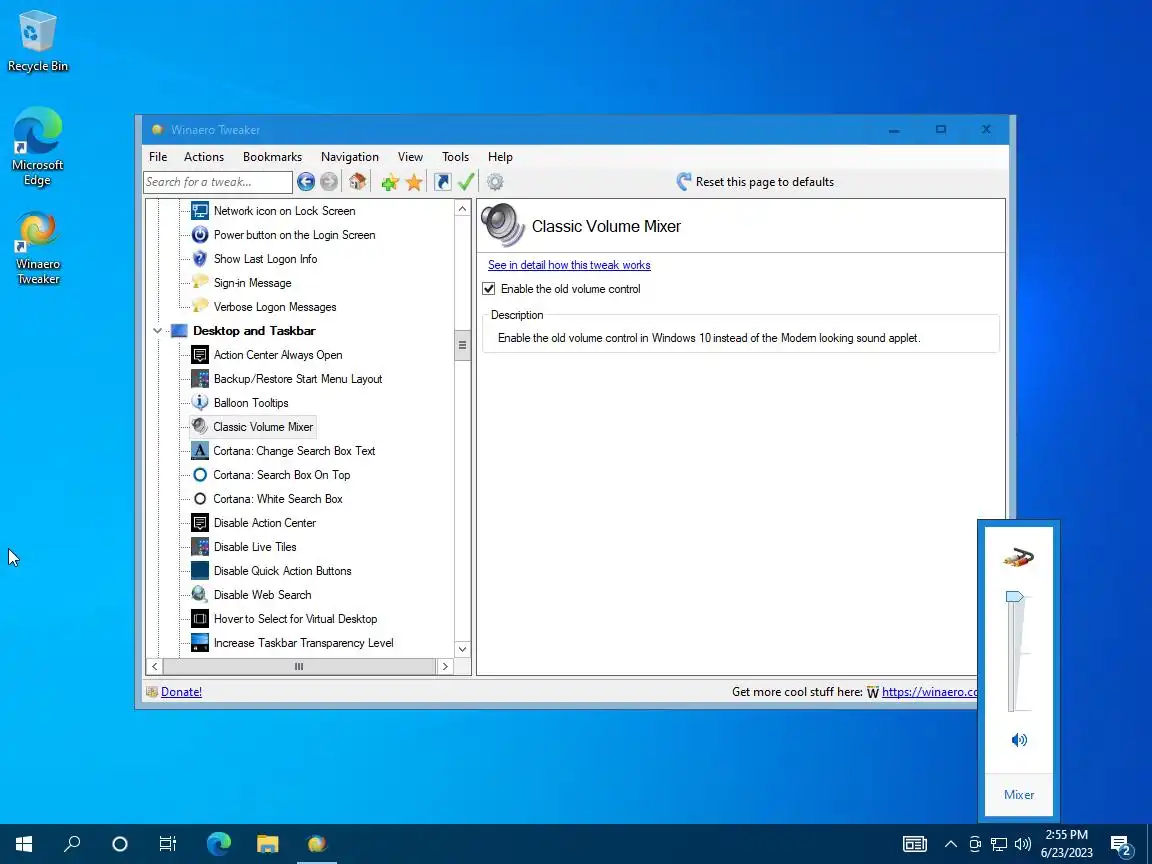The width and height of the screenshot is (1152, 864).
Task: Click Reset this page to defaults text
Action: [x=765, y=181]
